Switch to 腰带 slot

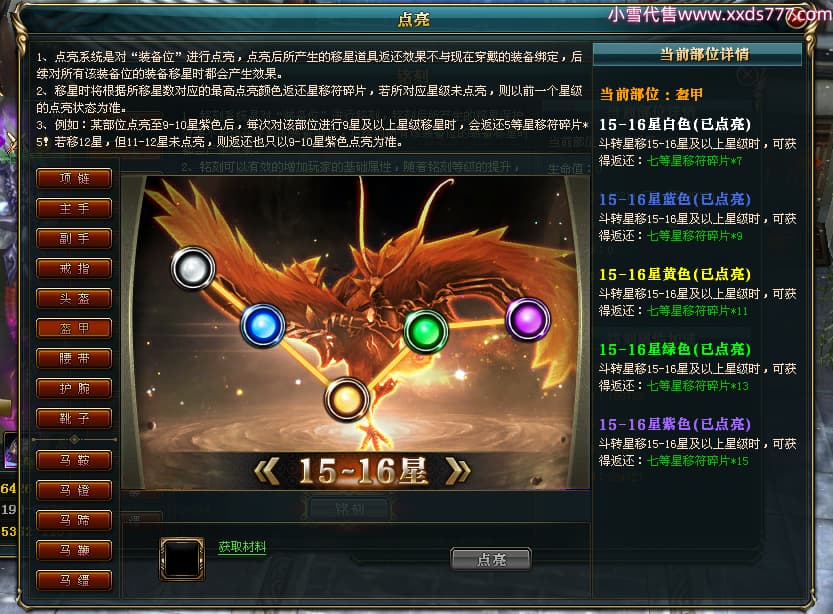point(74,358)
